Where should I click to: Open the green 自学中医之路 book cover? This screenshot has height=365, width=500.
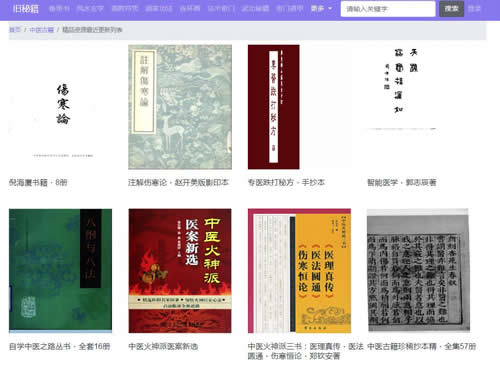pyautogui.click(x=60, y=271)
